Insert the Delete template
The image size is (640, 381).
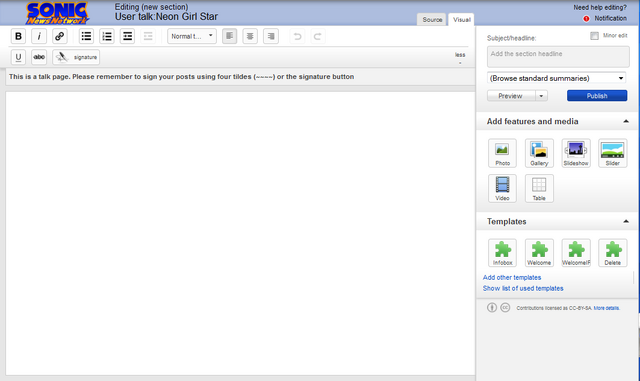[613, 253]
